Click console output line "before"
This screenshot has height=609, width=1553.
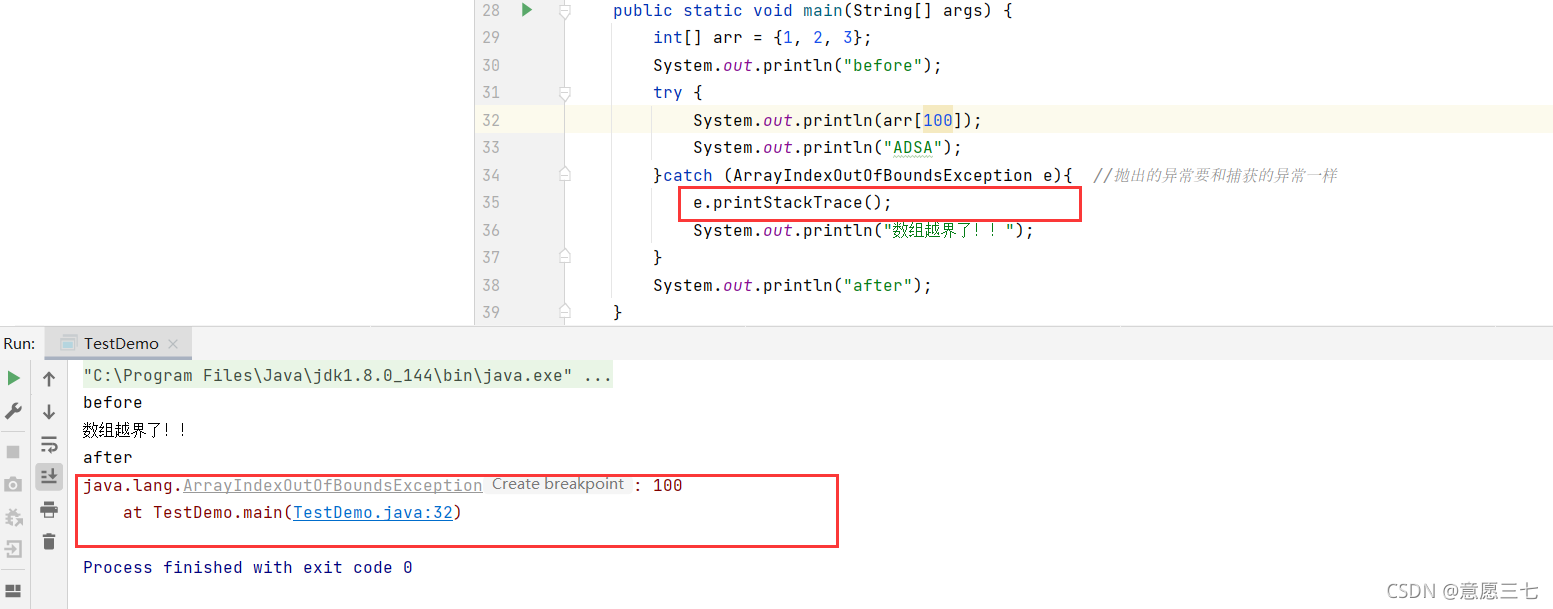113,403
